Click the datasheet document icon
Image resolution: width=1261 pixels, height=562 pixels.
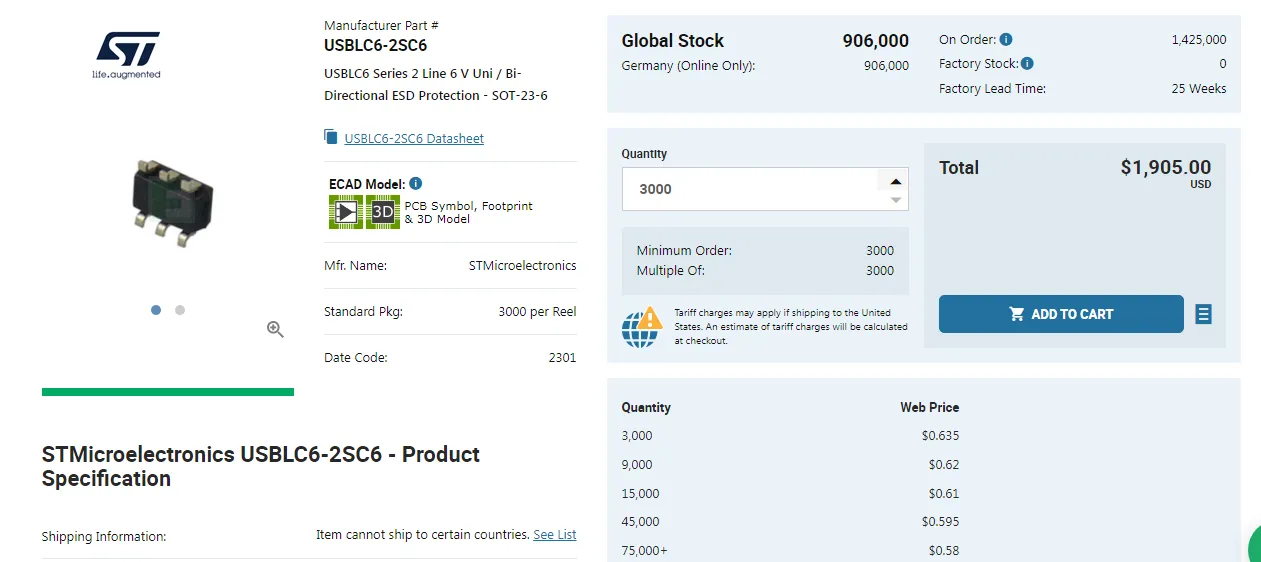331,137
